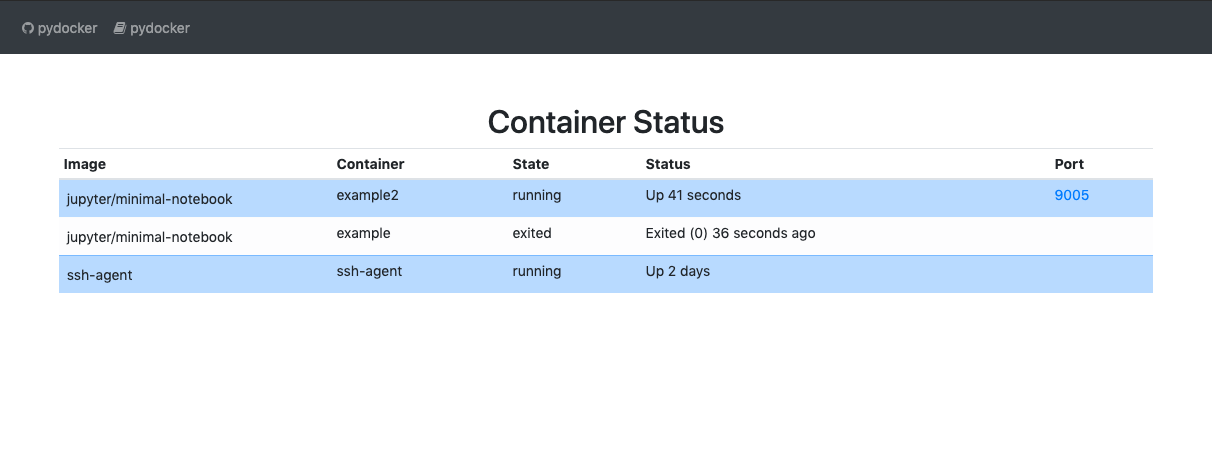Select the container name cell reading exactly example

point(363,233)
